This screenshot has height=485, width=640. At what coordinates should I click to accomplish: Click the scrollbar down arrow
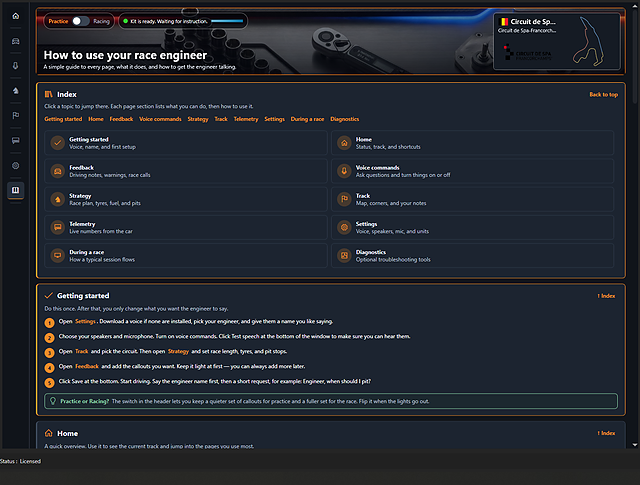click(x=635, y=445)
